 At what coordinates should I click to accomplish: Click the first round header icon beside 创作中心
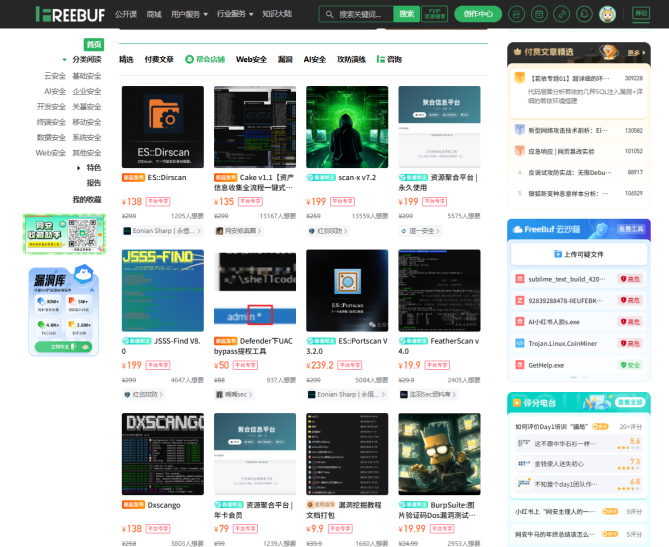[x=517, y=14]
